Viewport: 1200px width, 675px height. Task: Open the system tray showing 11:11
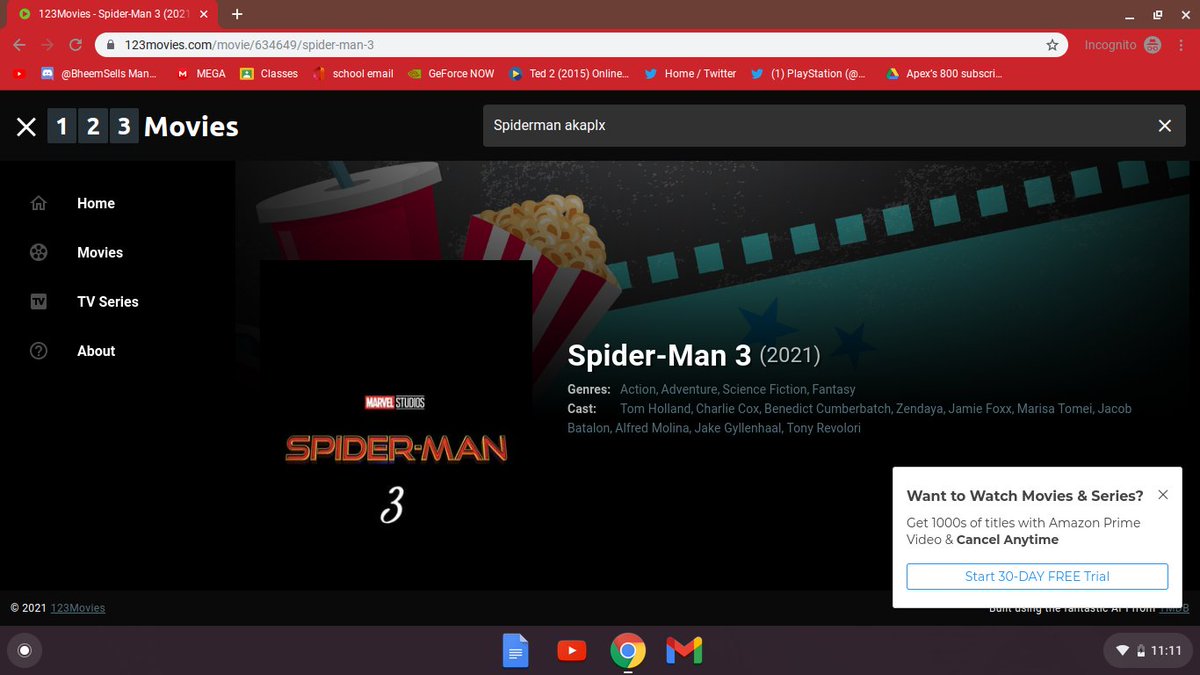click(x=1149, y=651)
